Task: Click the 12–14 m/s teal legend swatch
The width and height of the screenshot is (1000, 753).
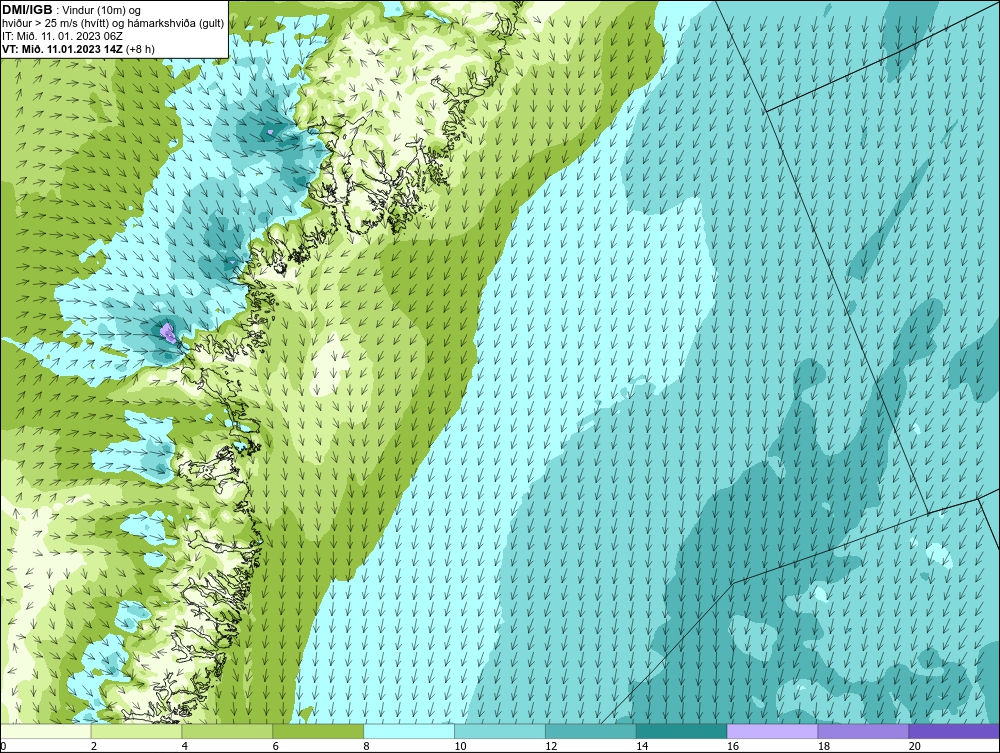Action: click(591, 731)
